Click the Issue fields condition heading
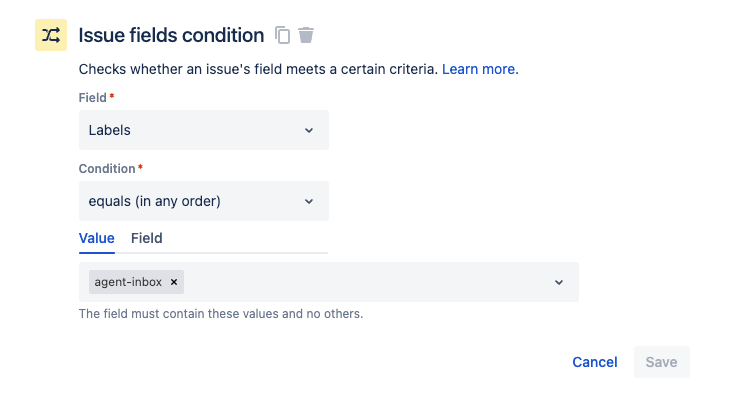 pos(172,35)
